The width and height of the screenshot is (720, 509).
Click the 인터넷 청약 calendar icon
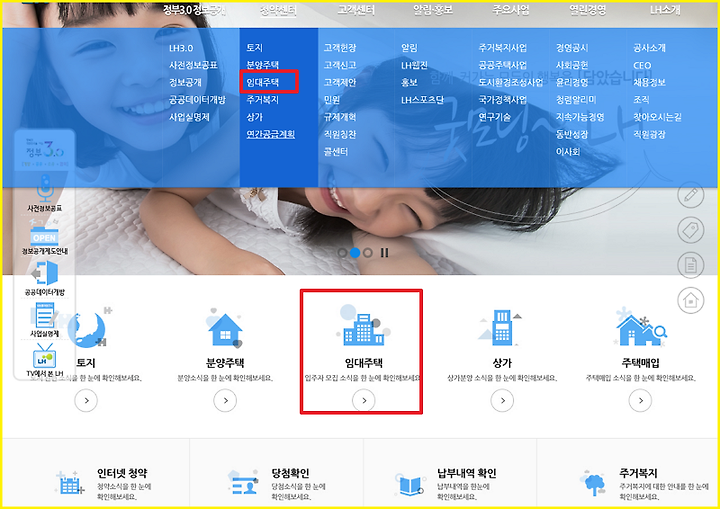click(x=70, y=483)
